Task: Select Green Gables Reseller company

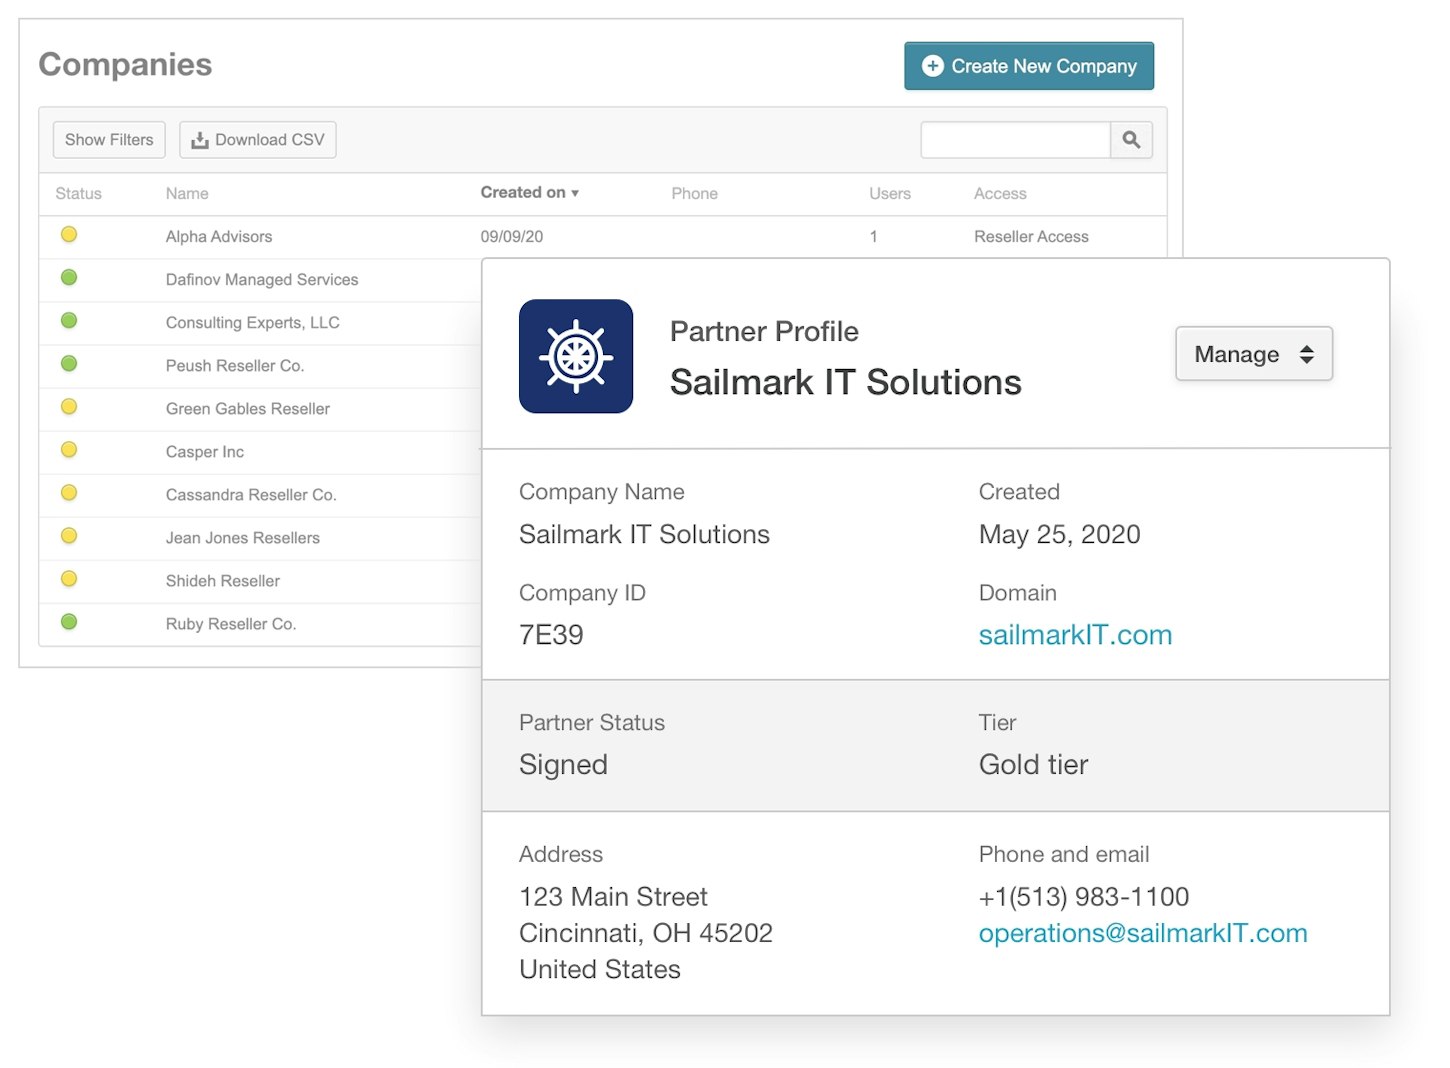Action: pyautogui.click(x=248, y=409)
